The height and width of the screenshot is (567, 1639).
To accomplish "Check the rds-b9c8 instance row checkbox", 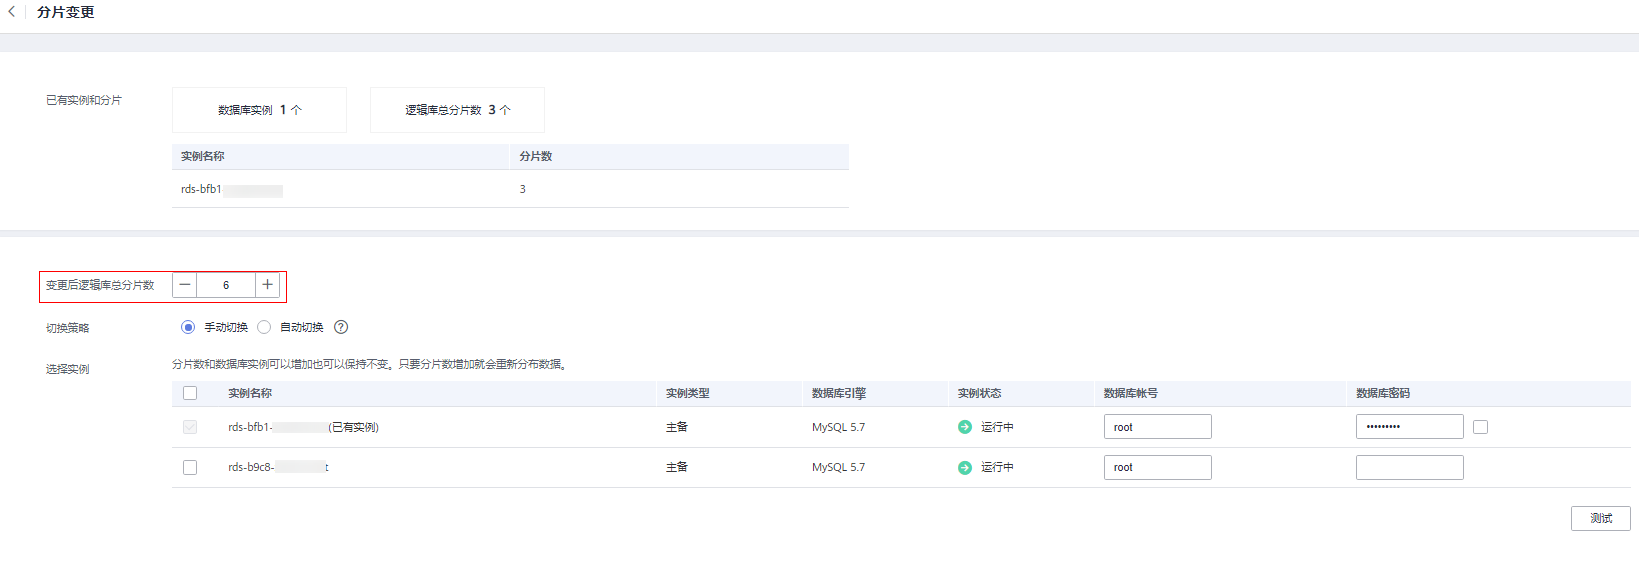I will point(190,467).
